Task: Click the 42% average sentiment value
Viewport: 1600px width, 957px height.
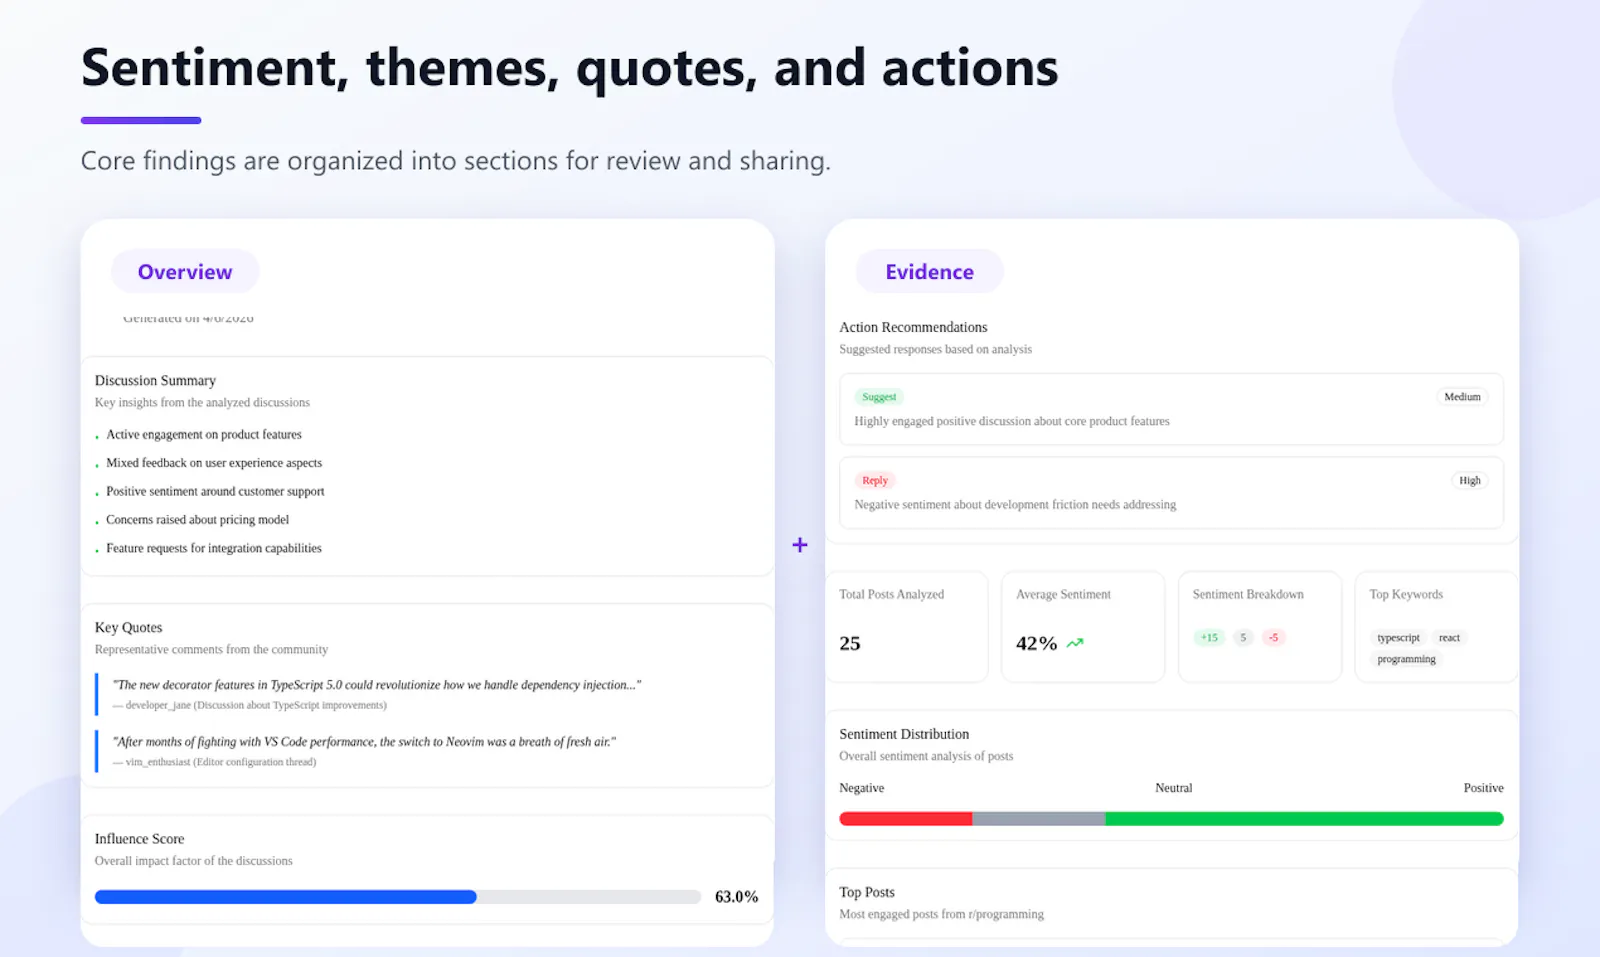Action: (x=1036, y=643)
